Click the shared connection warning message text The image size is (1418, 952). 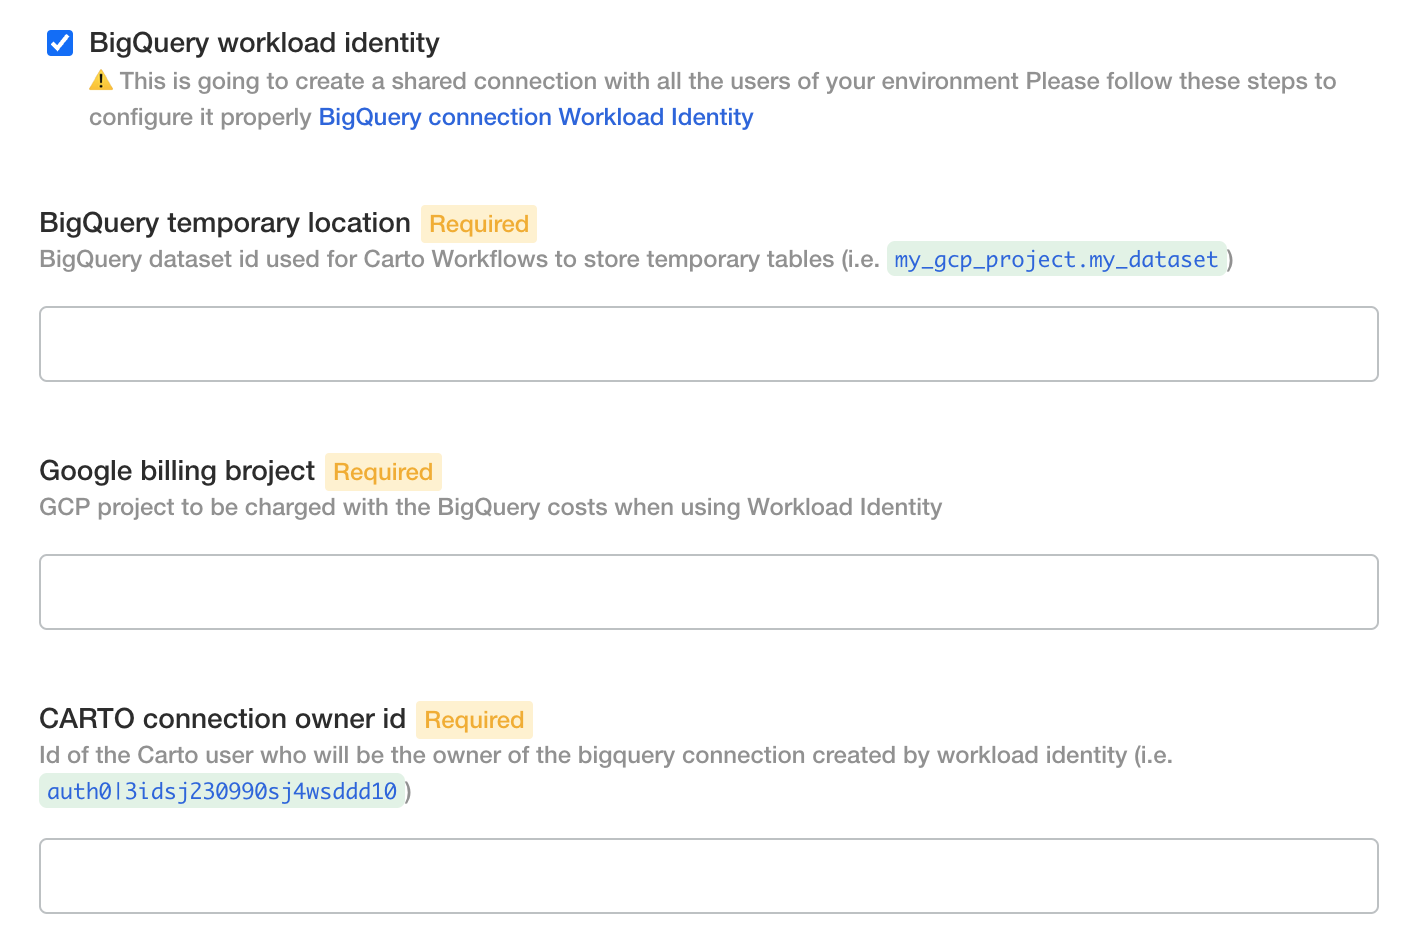(x=727, y=81)
